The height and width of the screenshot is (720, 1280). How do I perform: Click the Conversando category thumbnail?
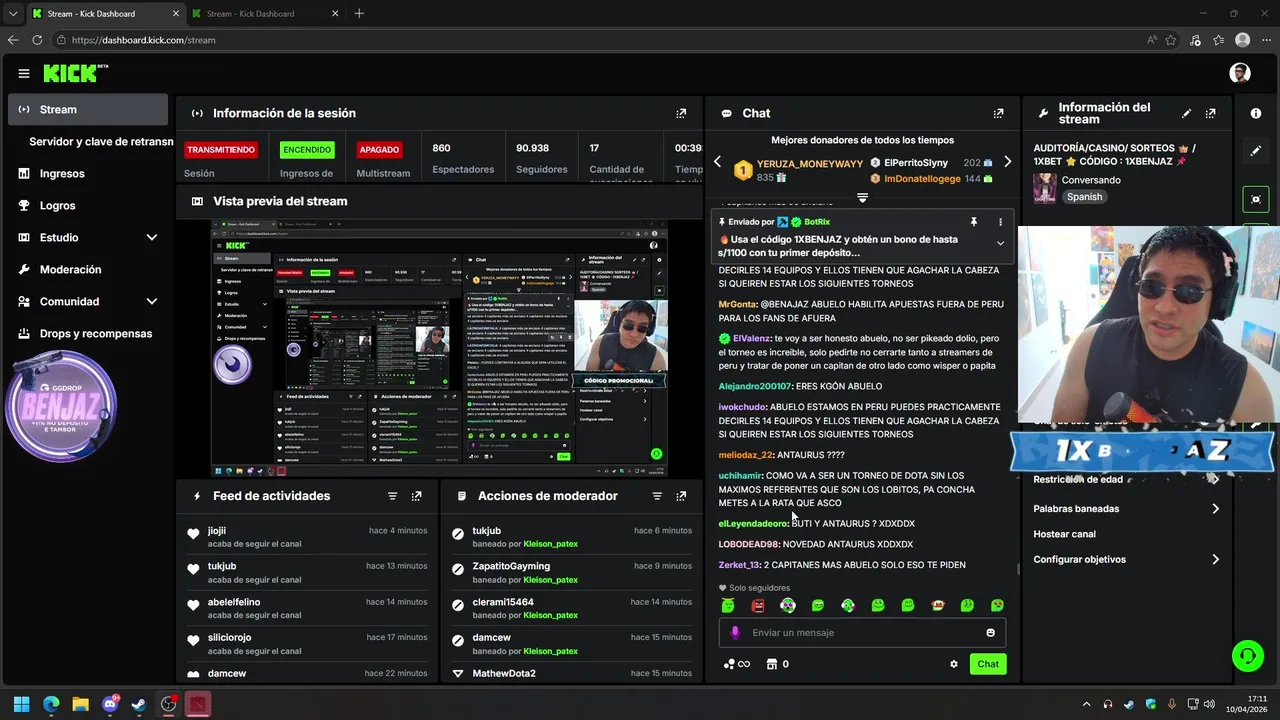(x=1045, y=188)
